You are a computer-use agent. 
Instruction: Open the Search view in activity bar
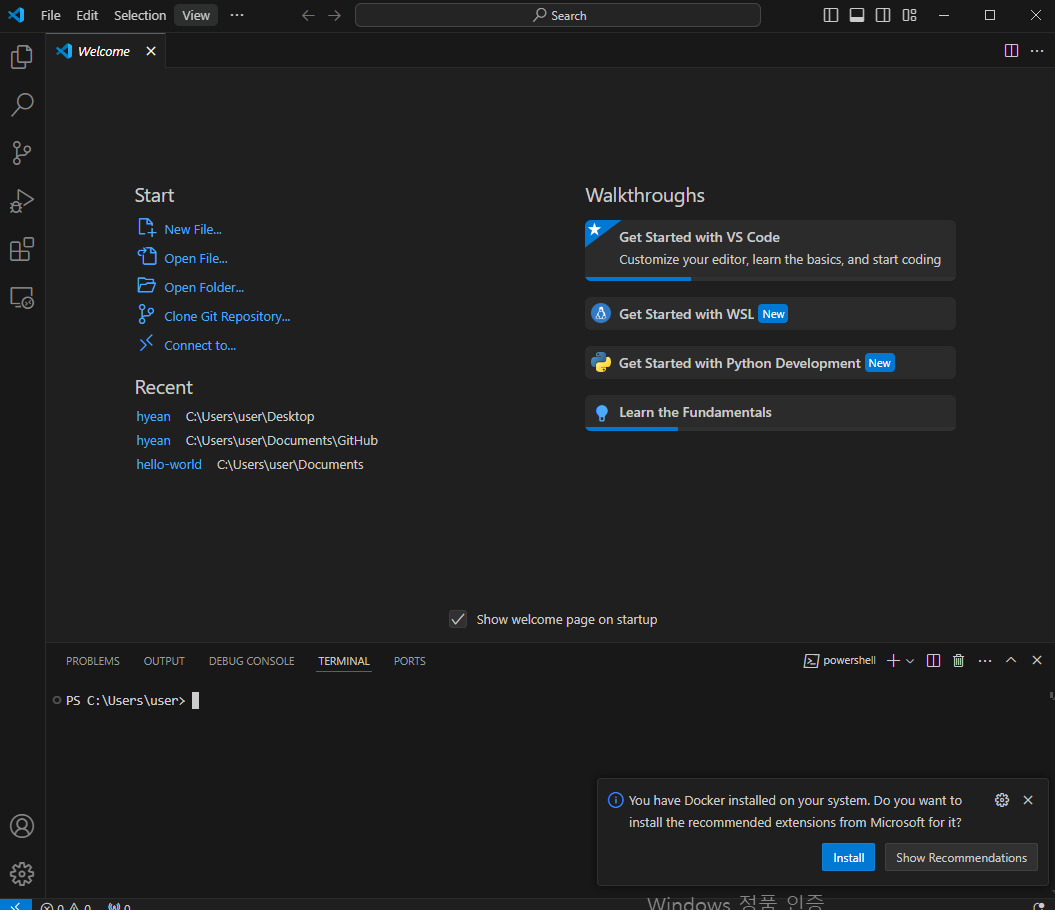click(x=22, y=104)
